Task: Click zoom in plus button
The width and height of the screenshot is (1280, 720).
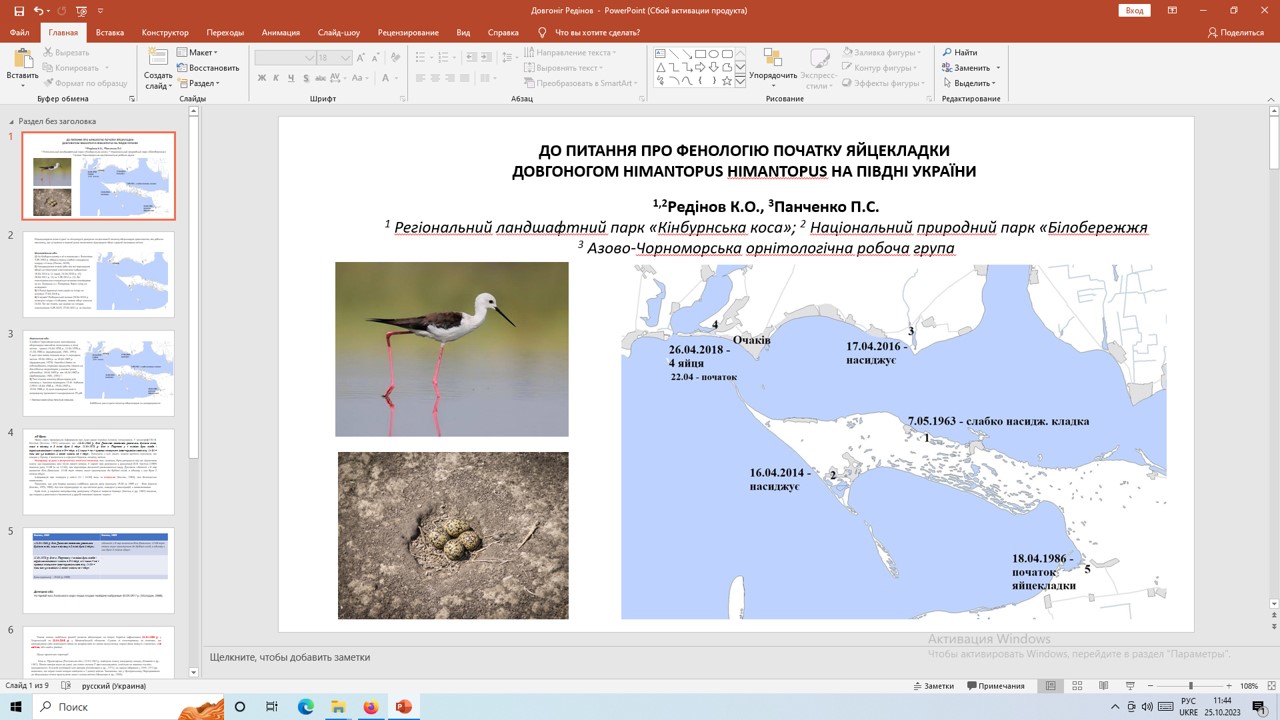Action: click(x=1229, y=686)
